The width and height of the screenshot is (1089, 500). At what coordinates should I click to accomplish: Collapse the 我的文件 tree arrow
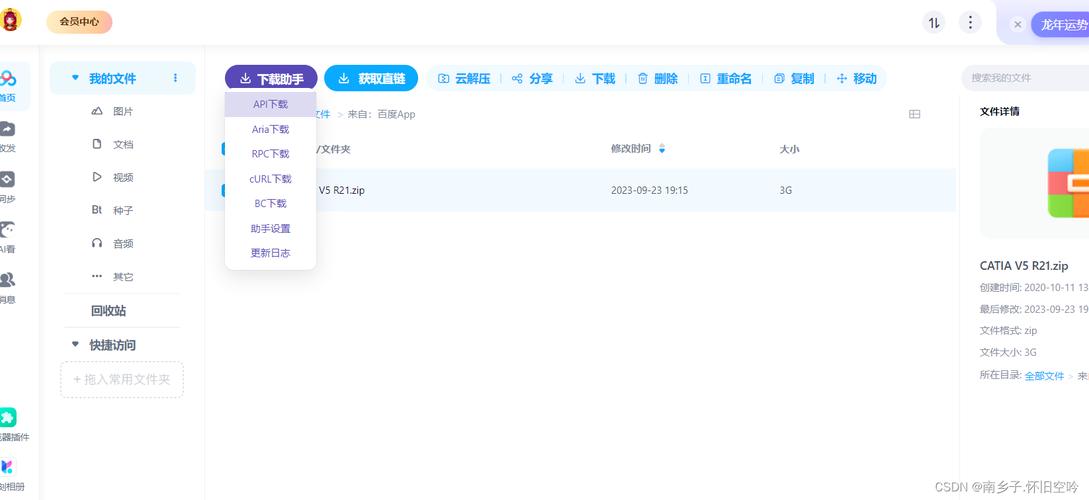[75, 78]
